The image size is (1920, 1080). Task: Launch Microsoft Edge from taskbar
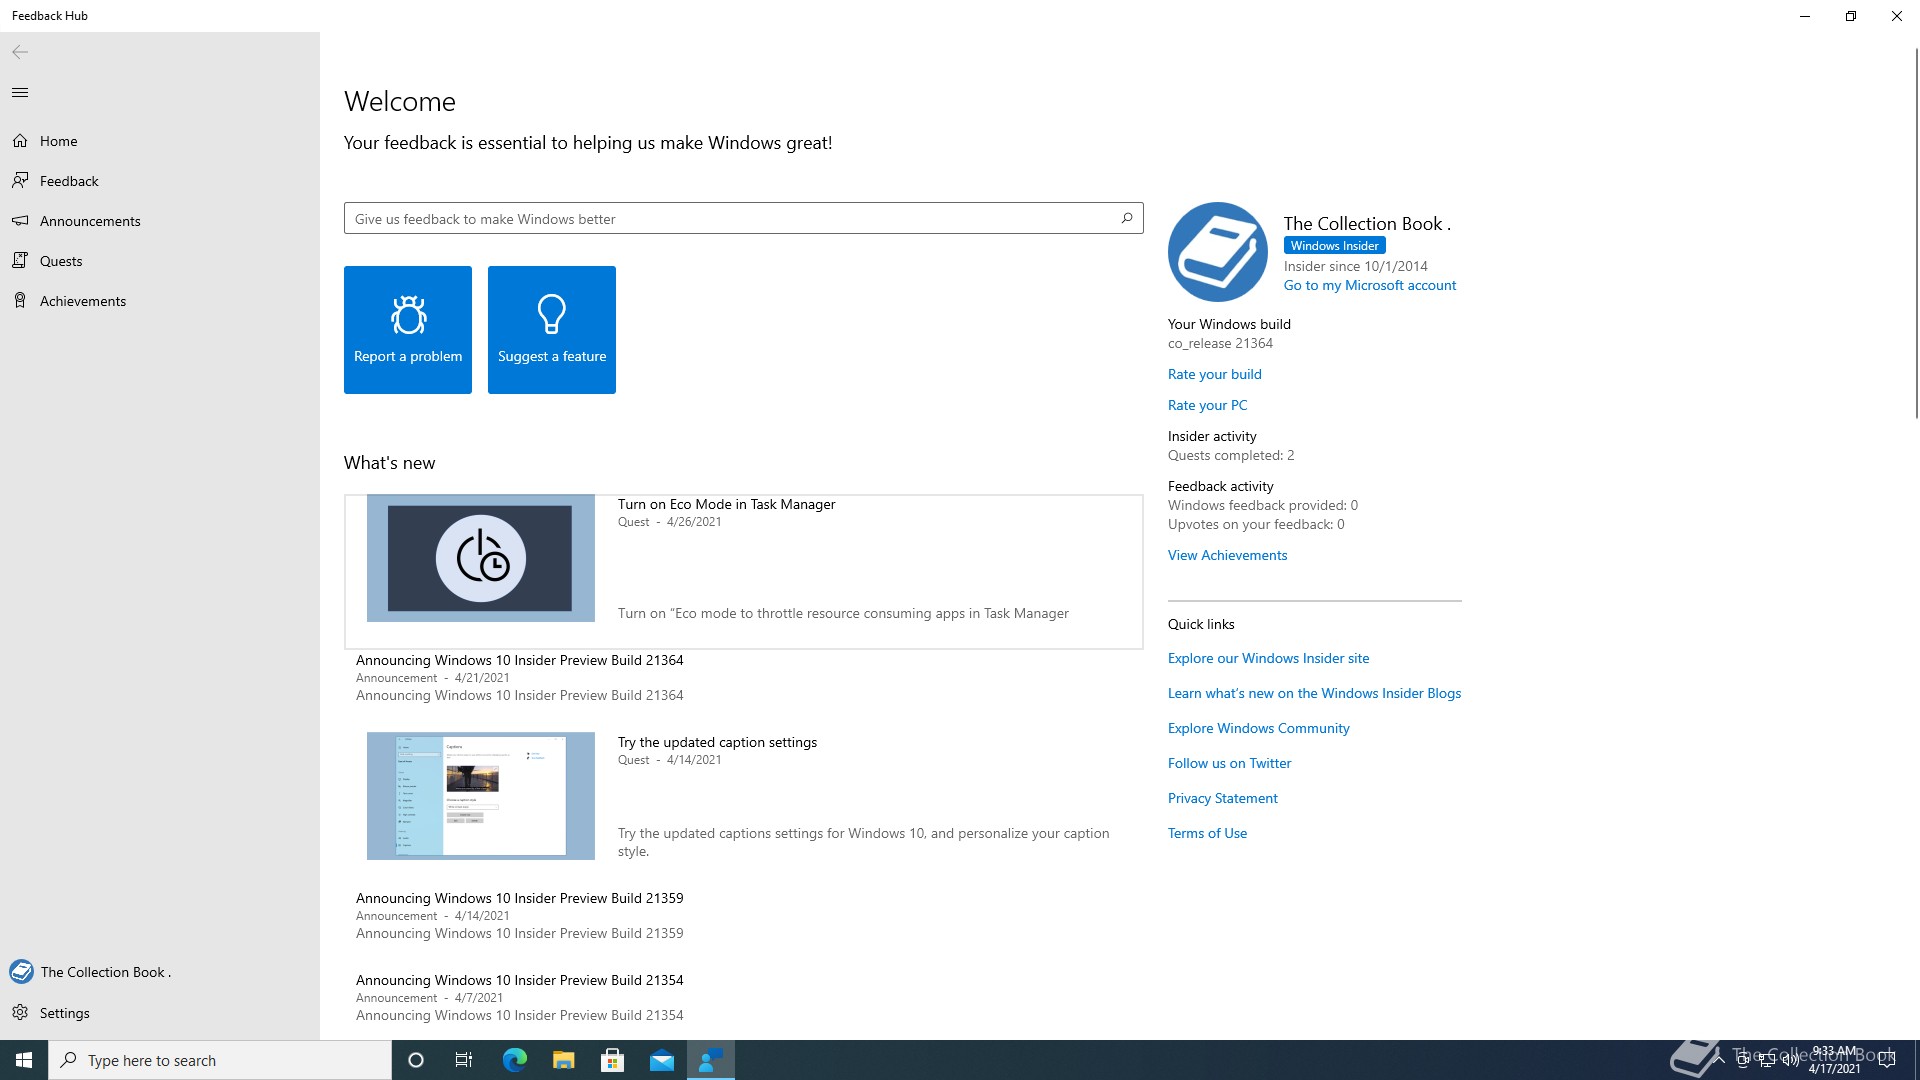(x=514, y=1060)
